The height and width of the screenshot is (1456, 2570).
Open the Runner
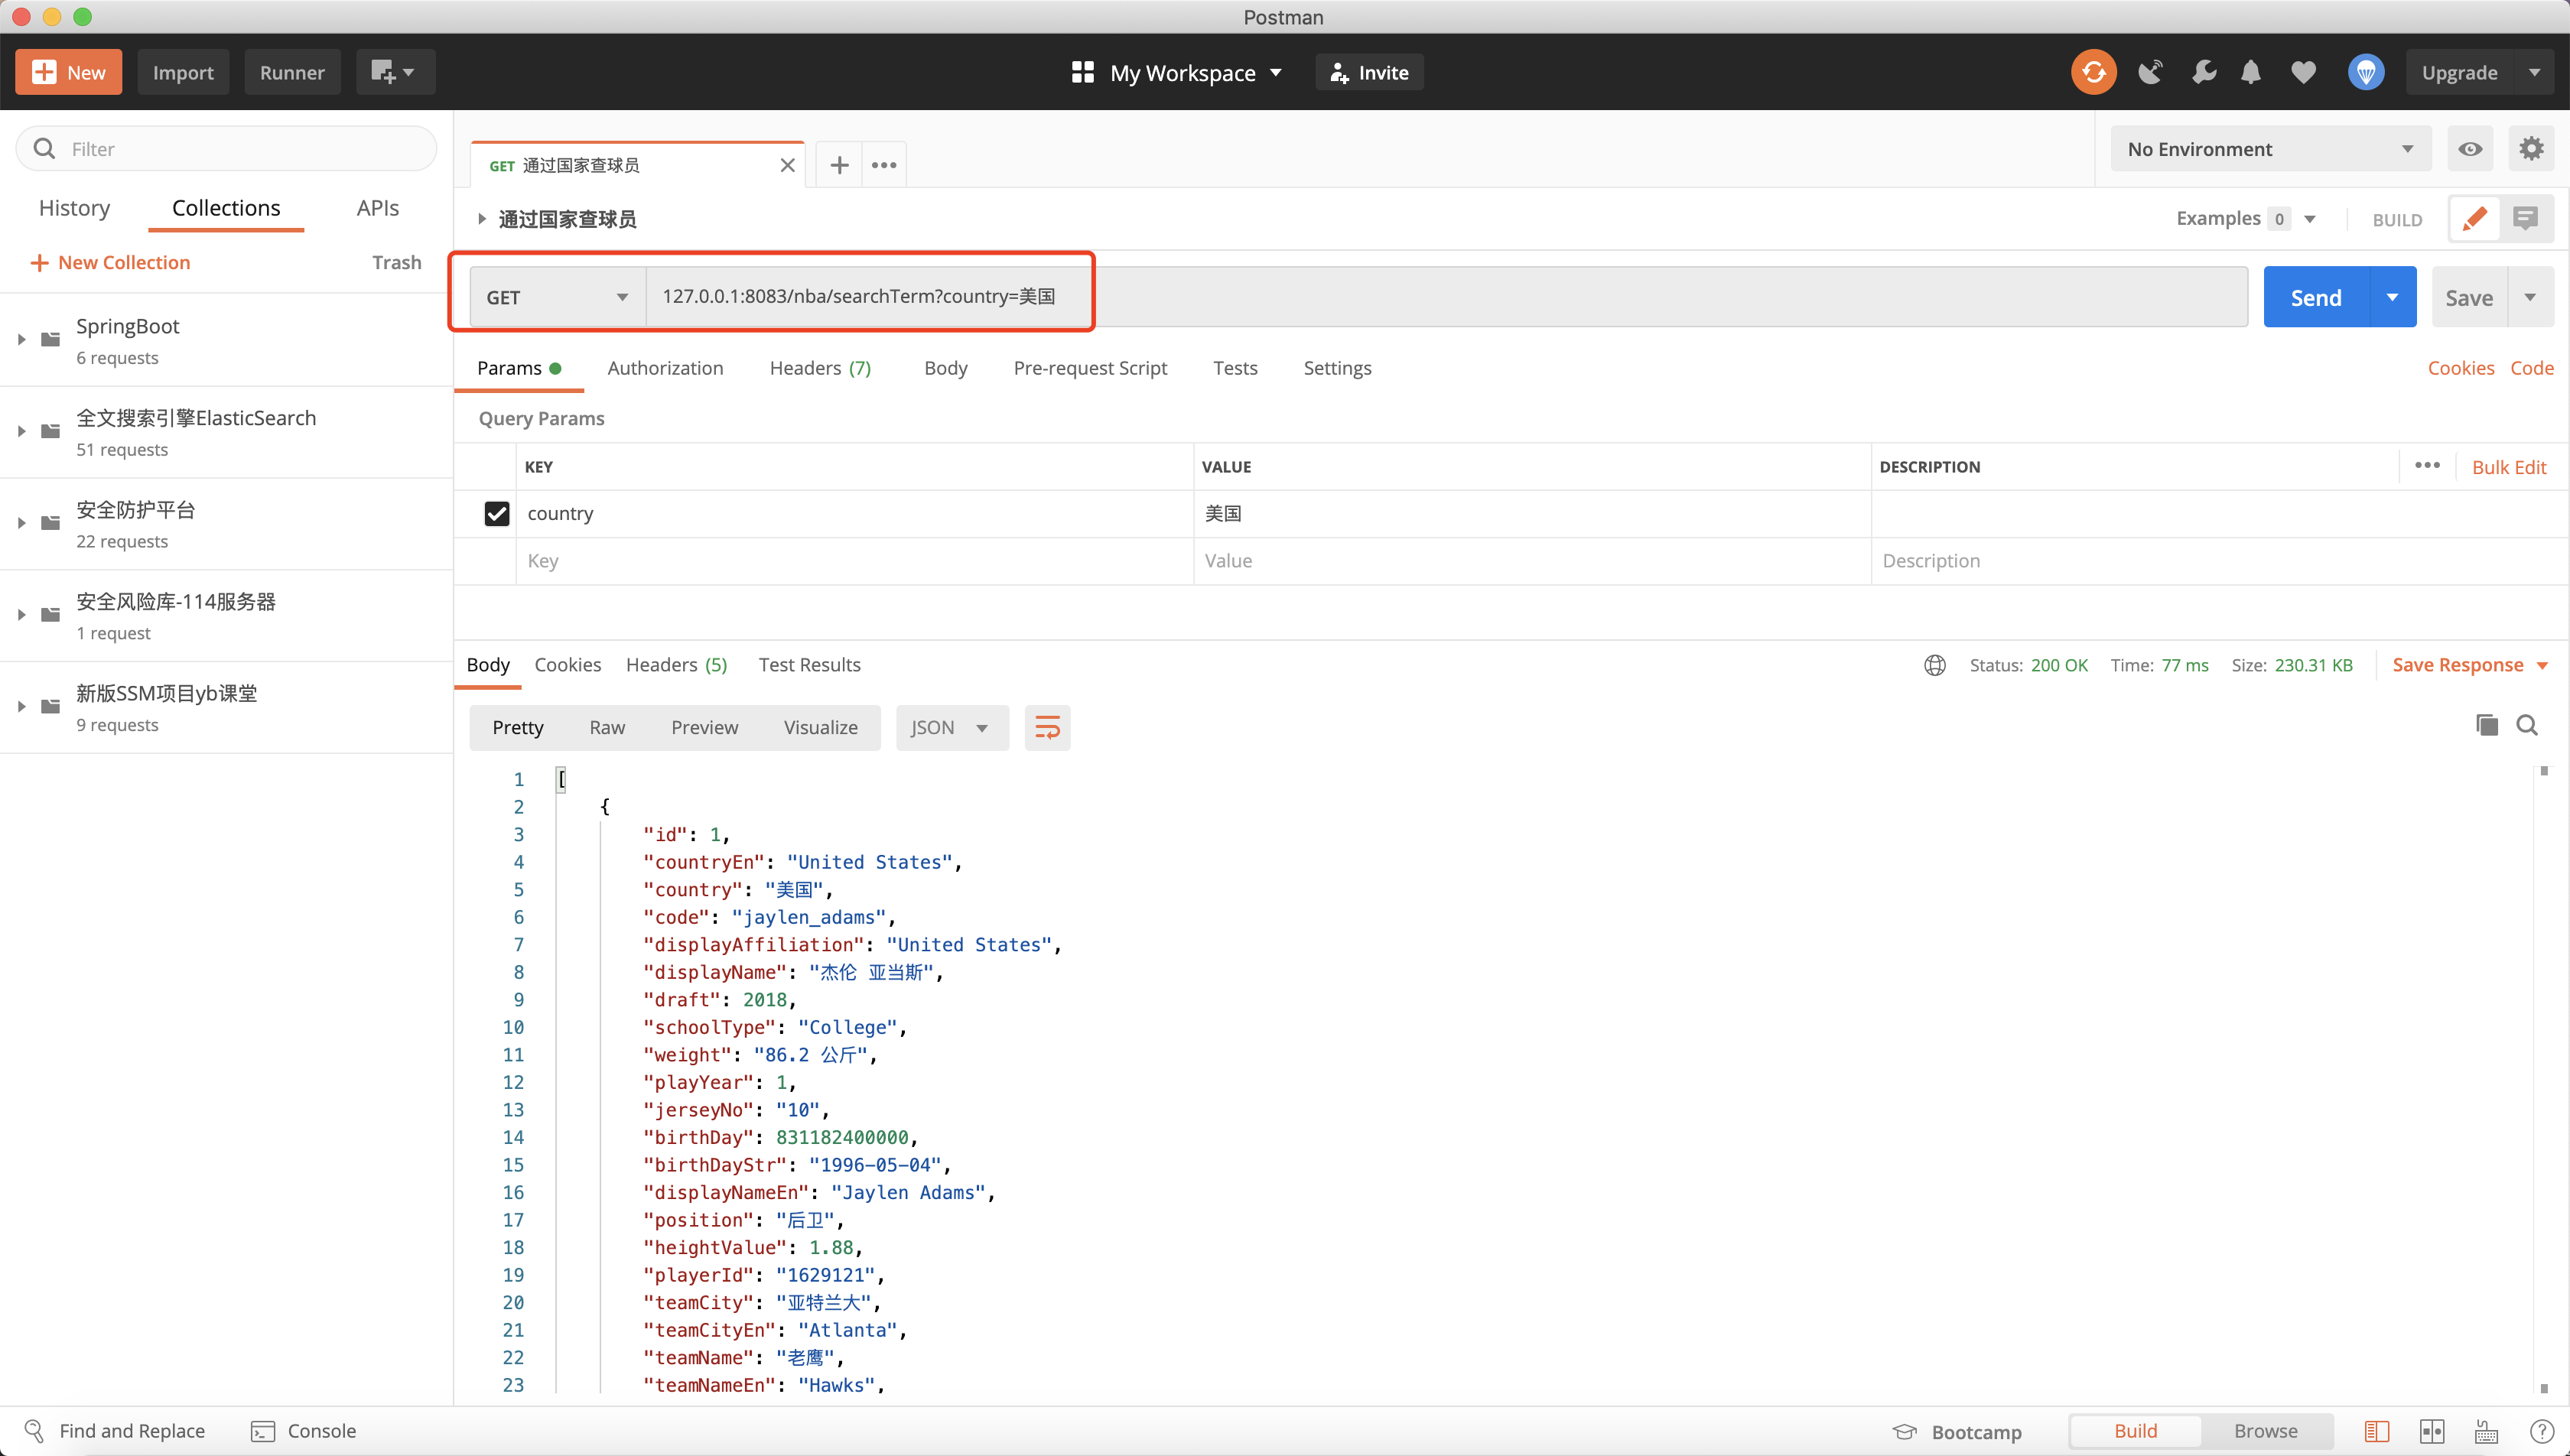tap(292, 72)
